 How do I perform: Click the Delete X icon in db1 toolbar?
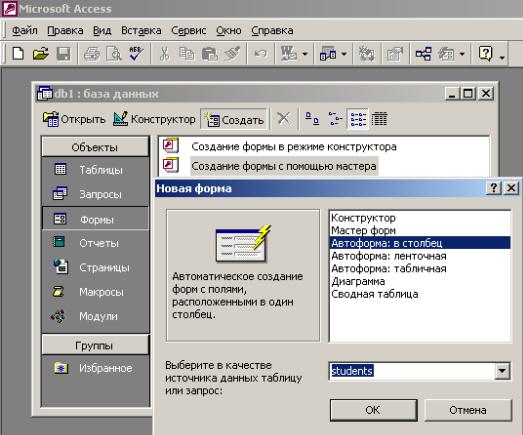(x=284, y=119)
